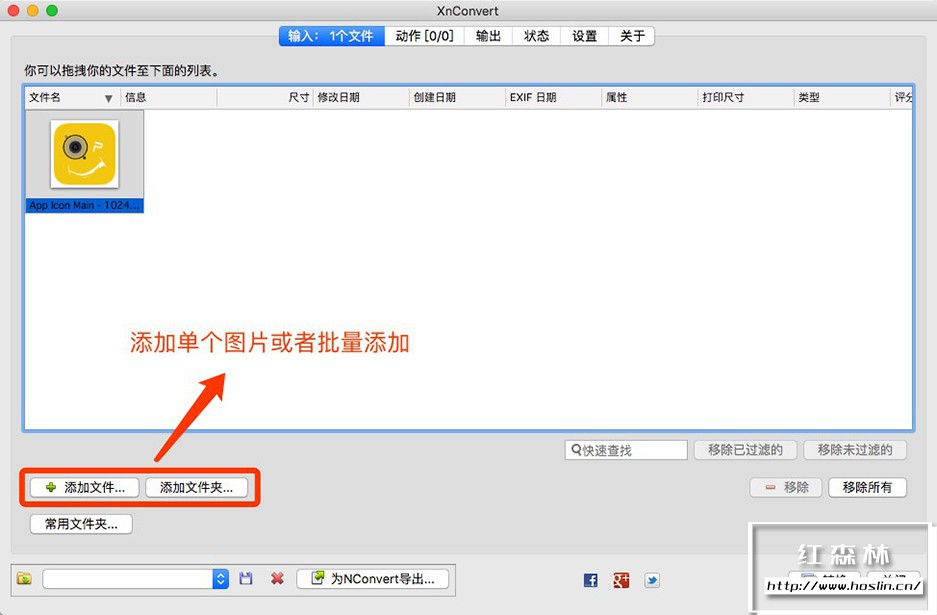Sort by 文件名 column header
Image resolution: width=937 pixels, height=615 pixels.
pyautogui.click(x=72, y=97)
